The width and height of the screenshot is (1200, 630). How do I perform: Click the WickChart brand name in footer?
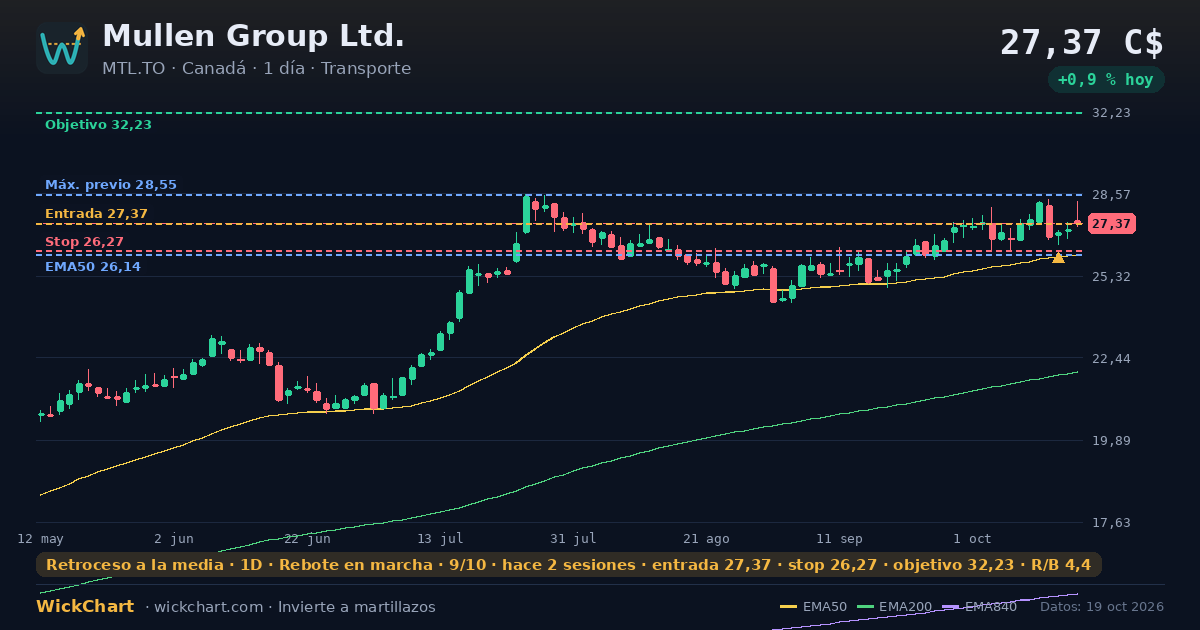[x=85, y=607]
